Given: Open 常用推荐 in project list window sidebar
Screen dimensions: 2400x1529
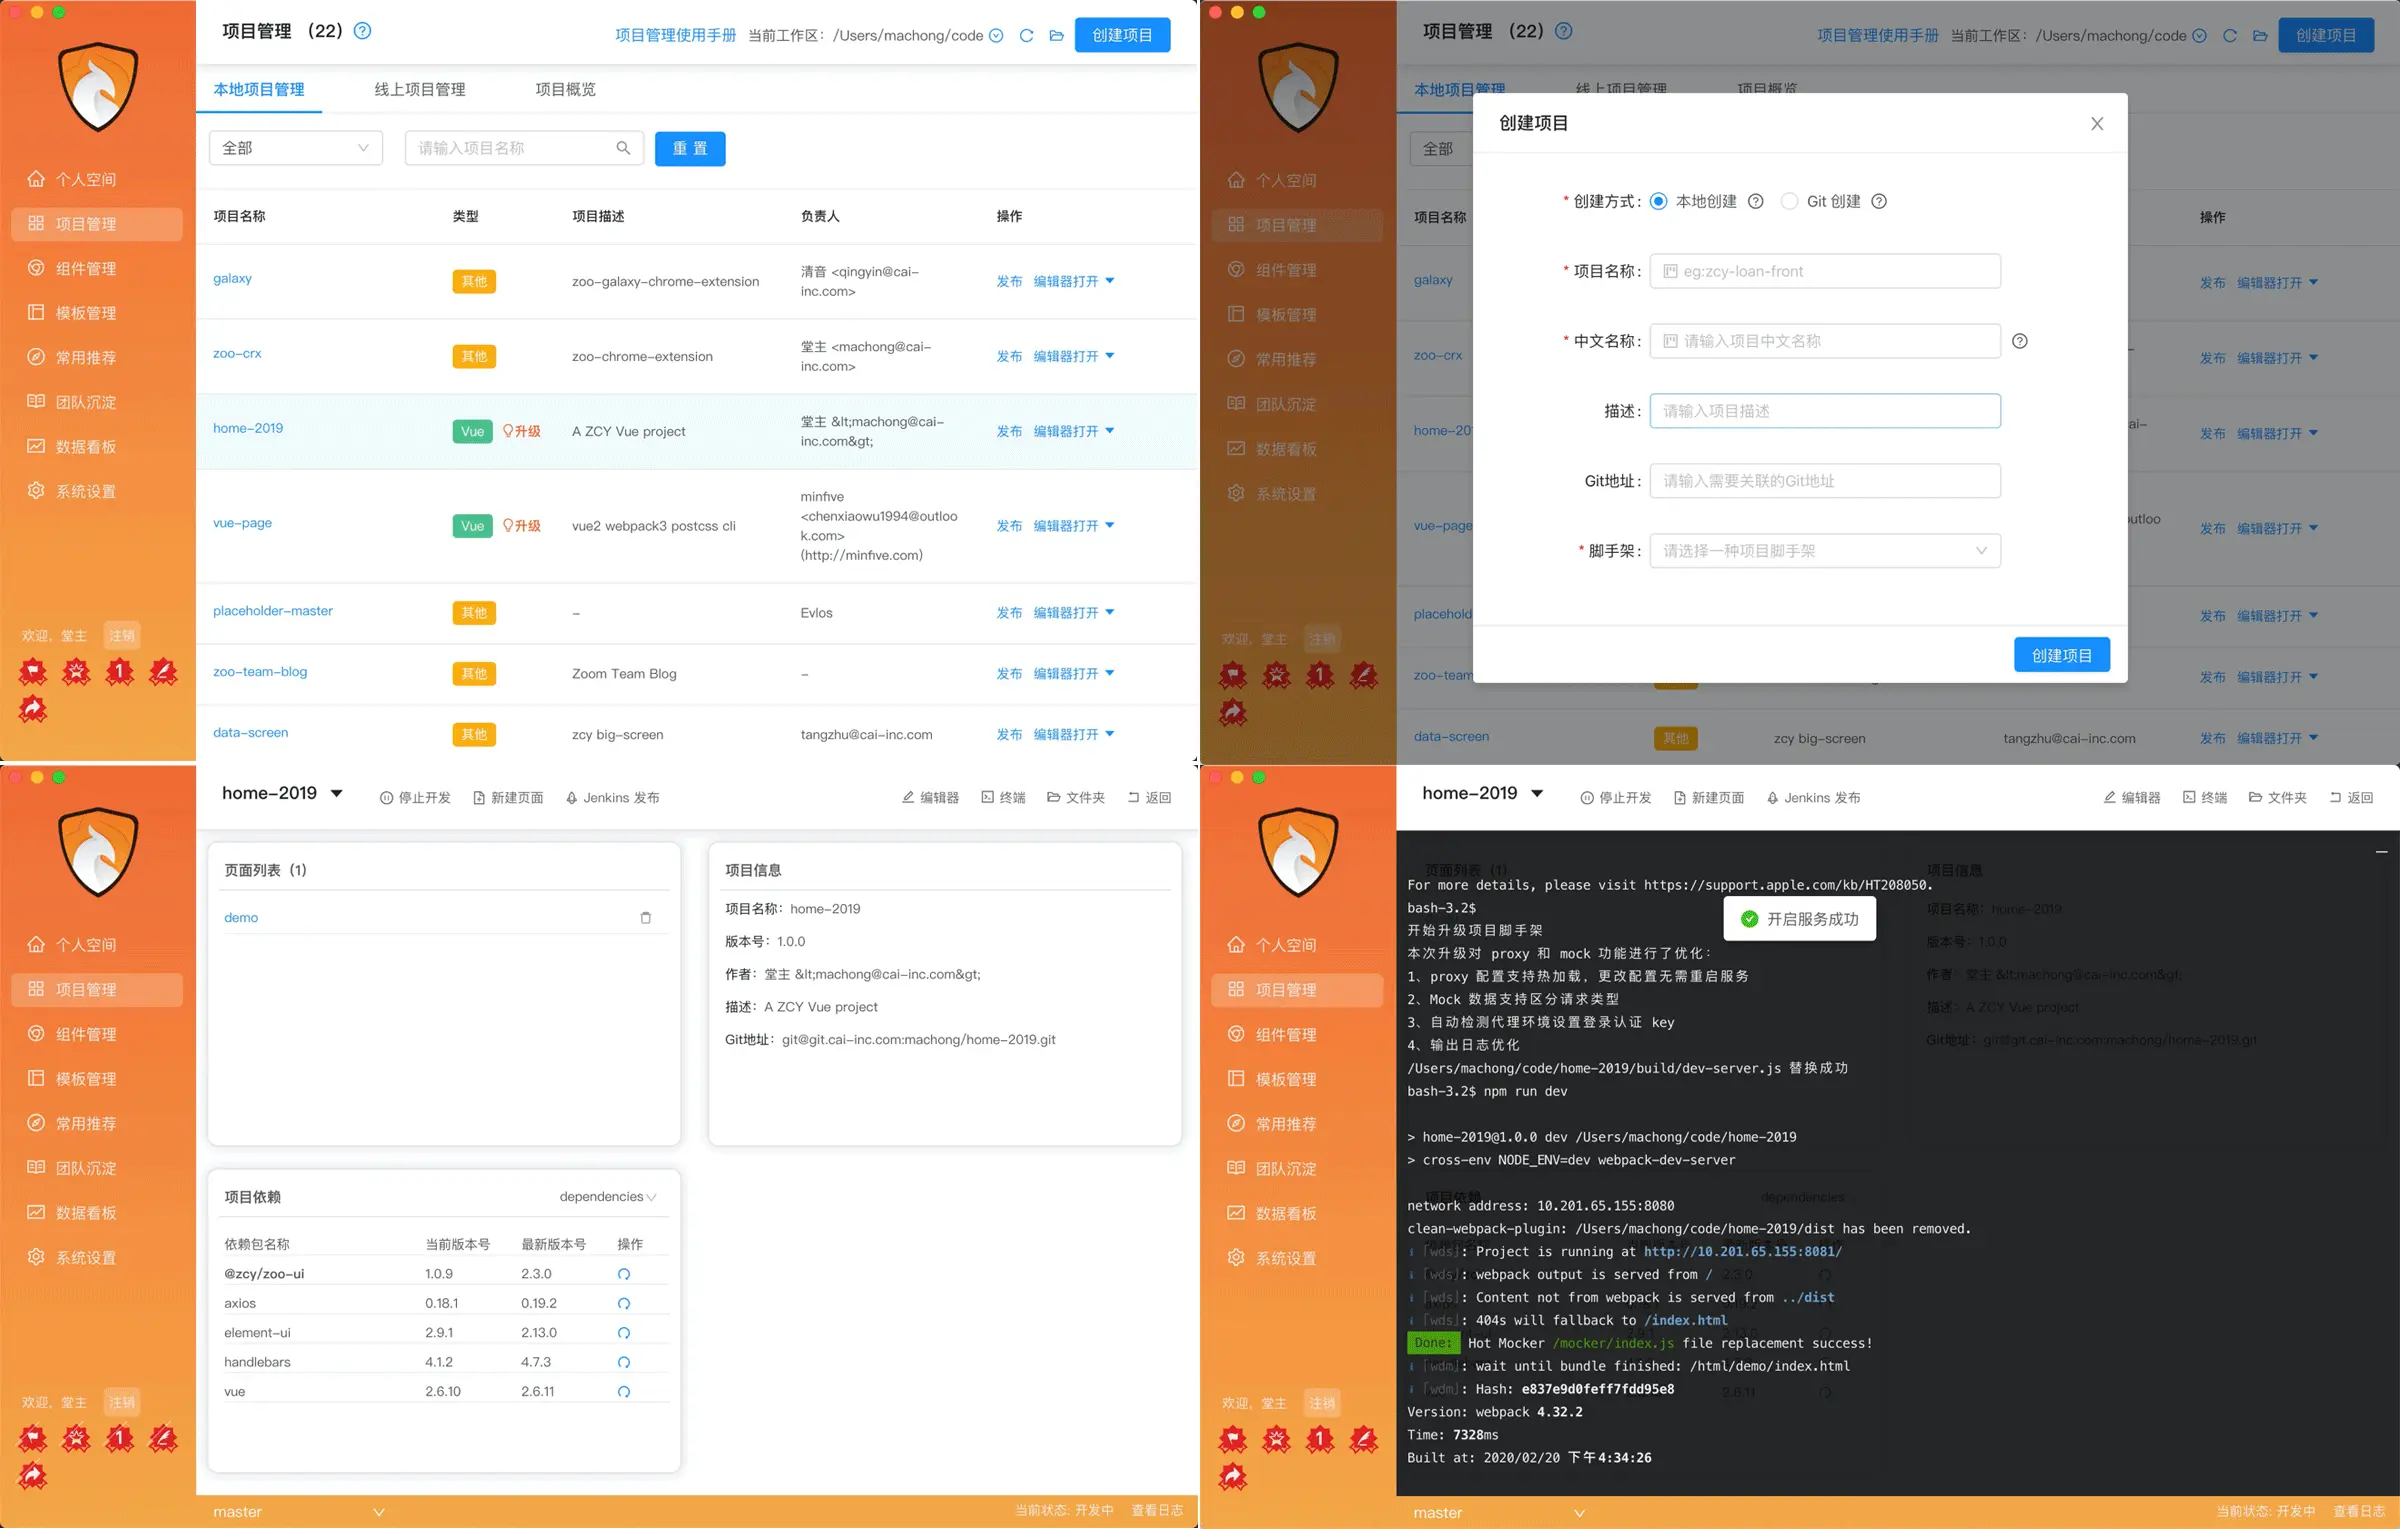Looking at the screenshot, I should [72, 357].
